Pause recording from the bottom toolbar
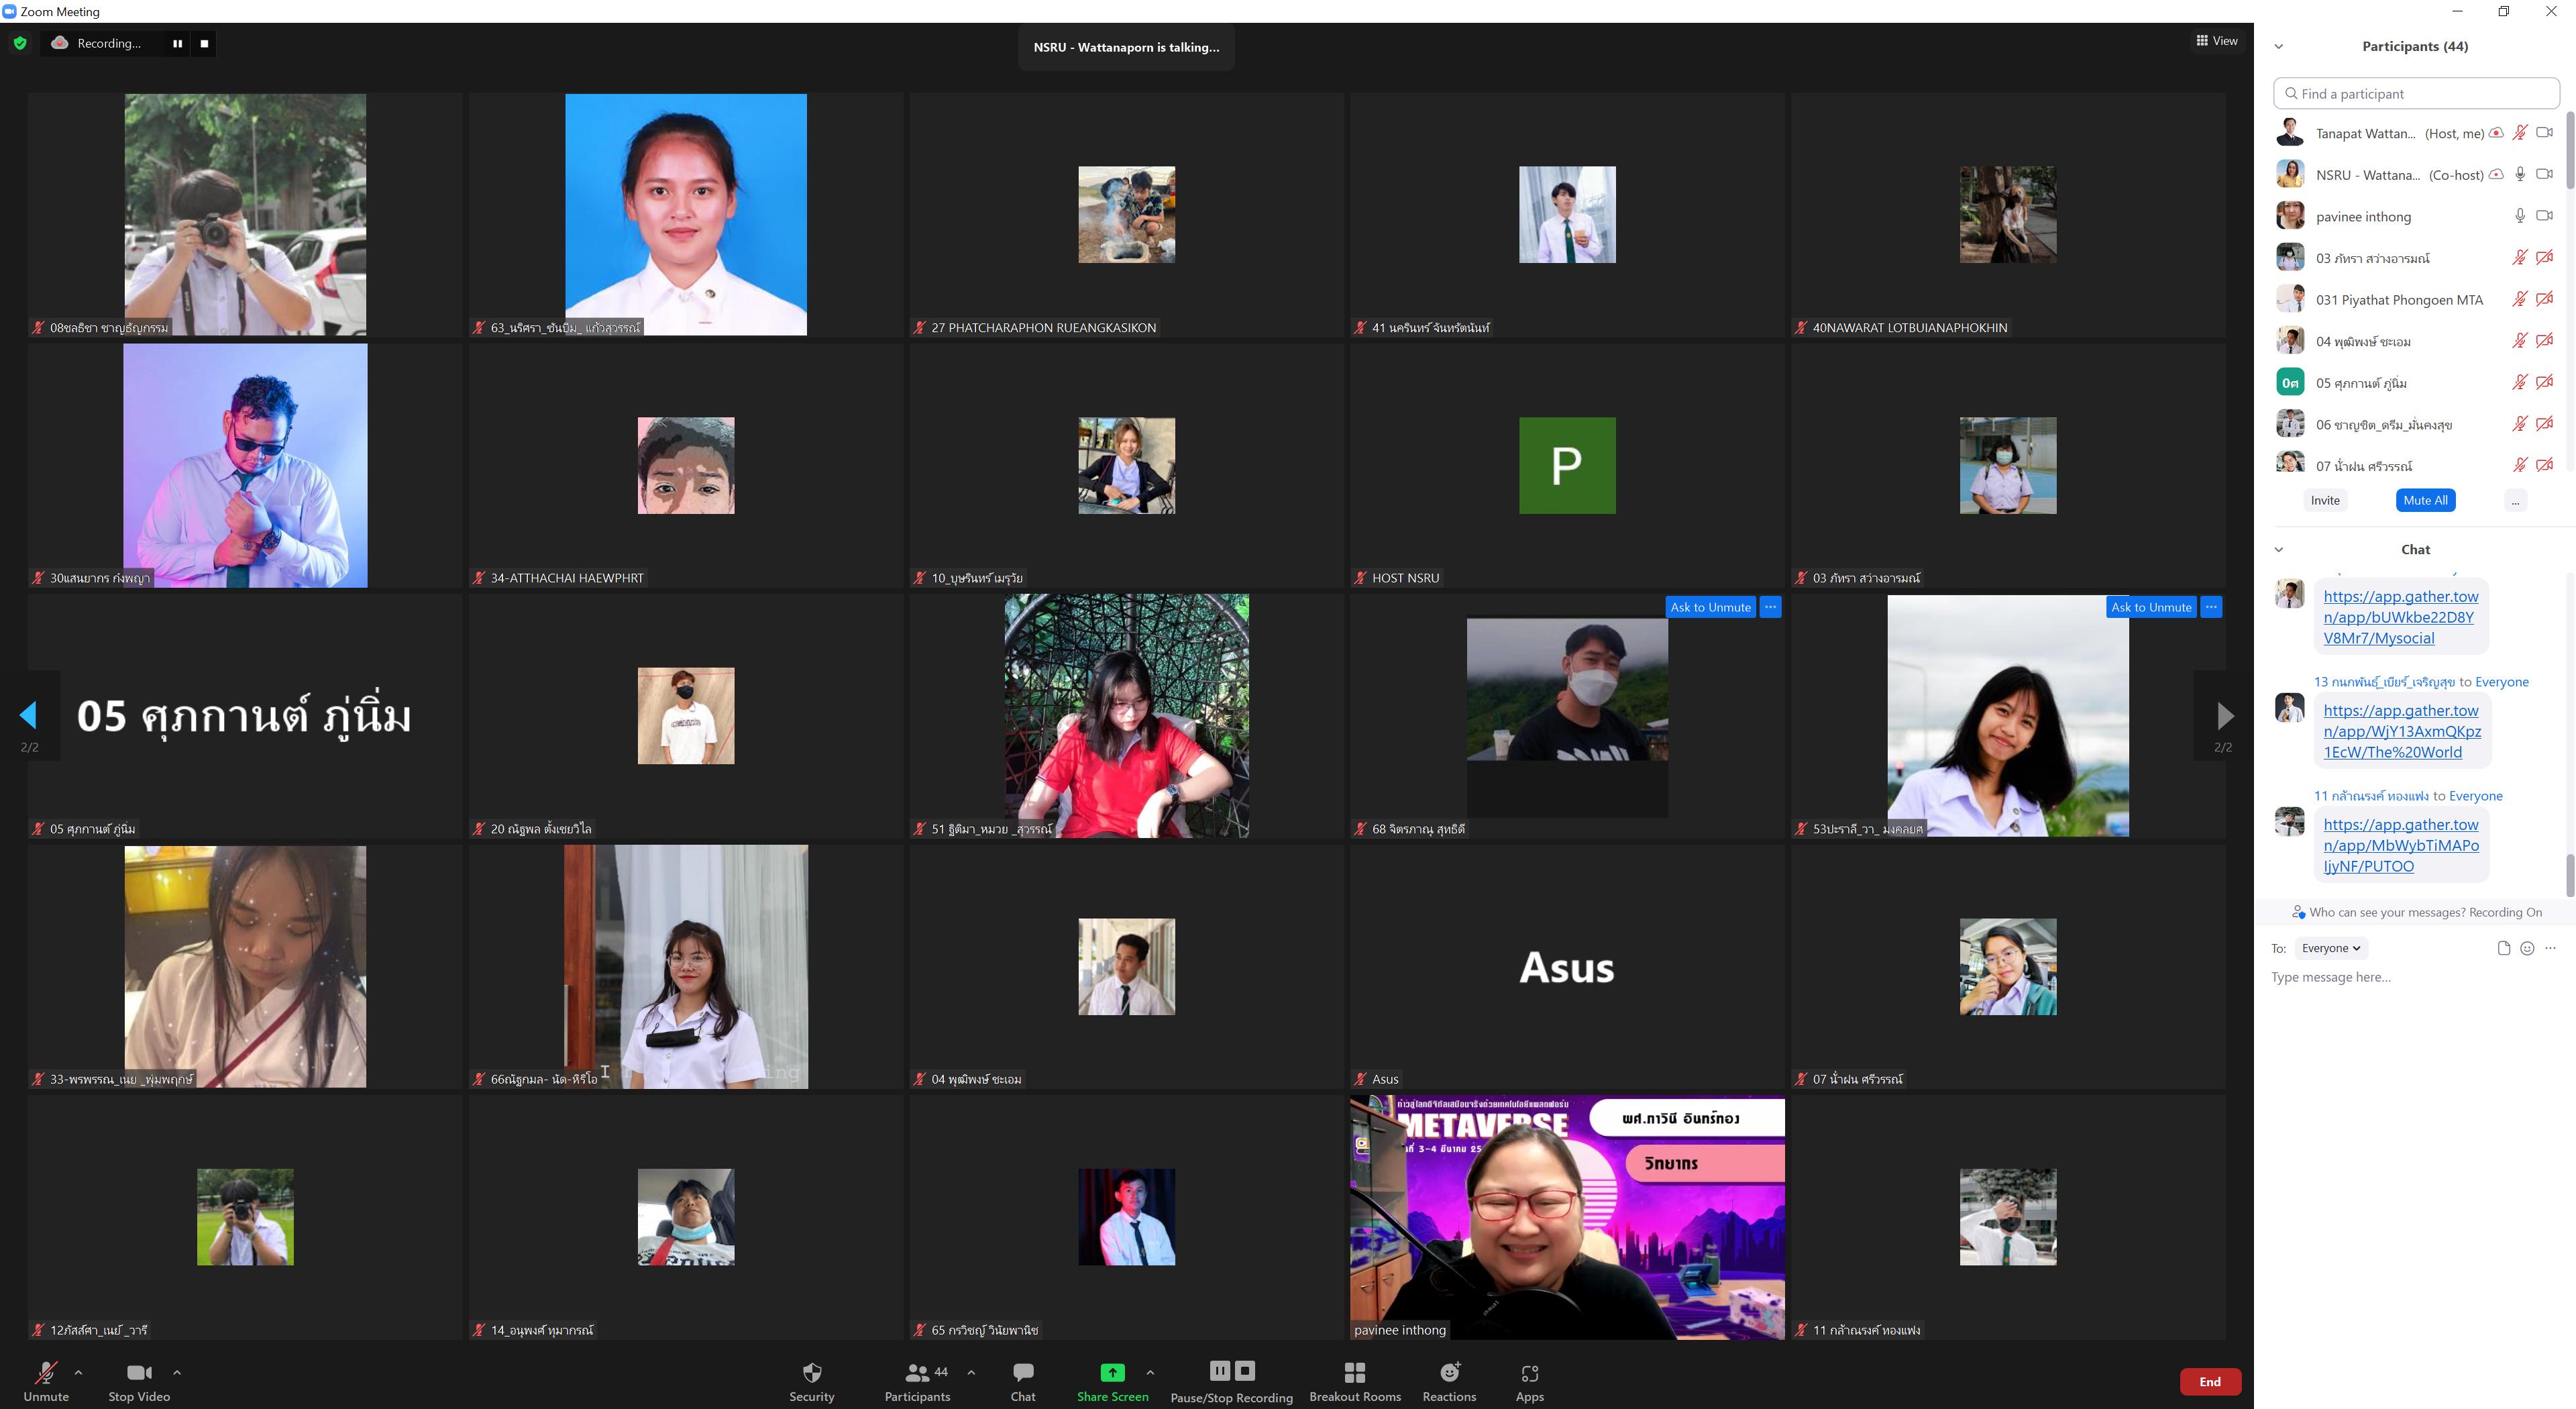 click(1220, 1371)
